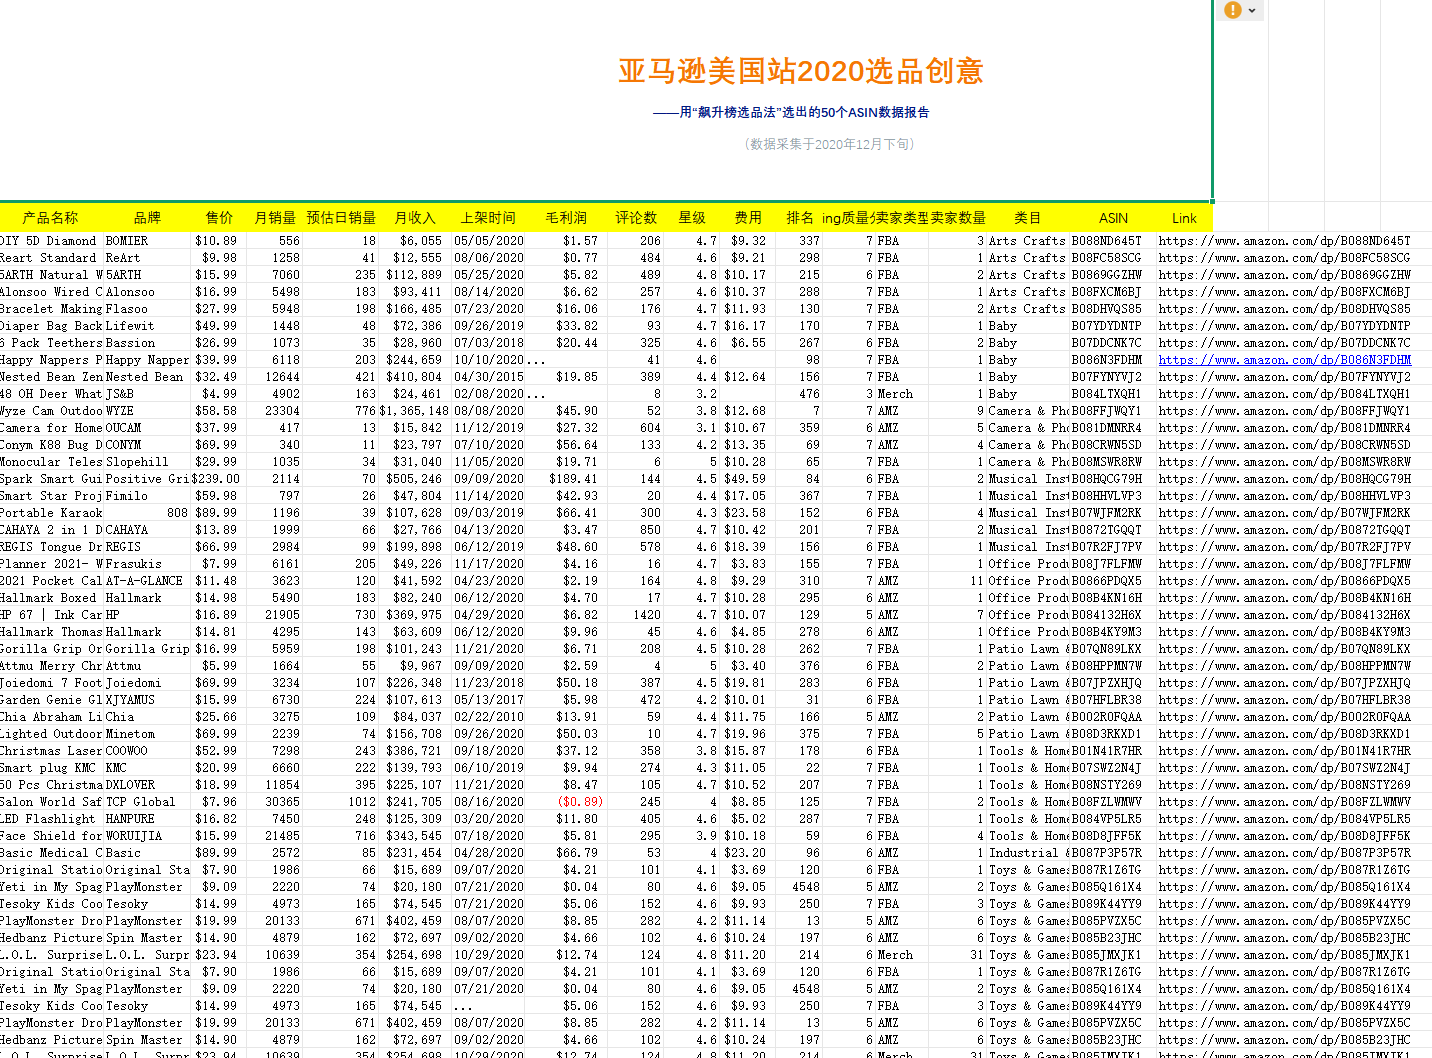Click the Nested Bean Zen product name cell
Screen dimensions: 1432x1058
[52, 377]
